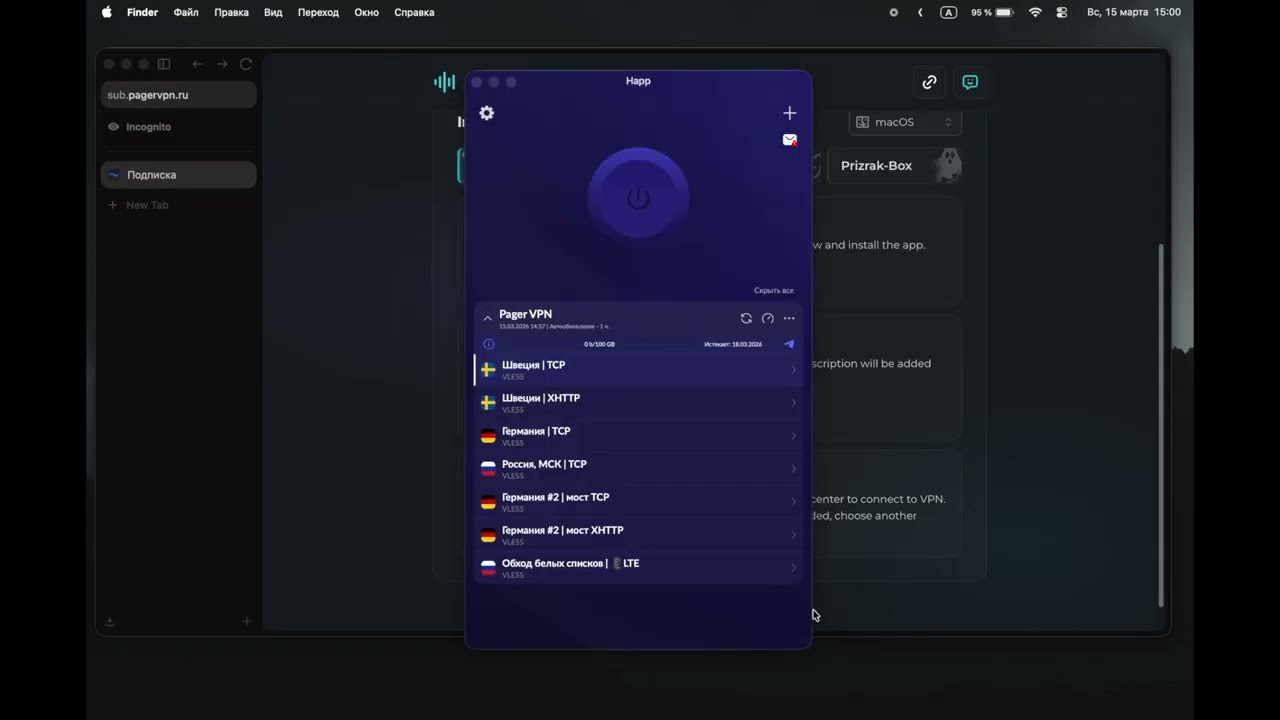Screen dimensions: 1280x720
Task: Open details chevron for Швеция | XHTTP
Action: pos(794,403)
